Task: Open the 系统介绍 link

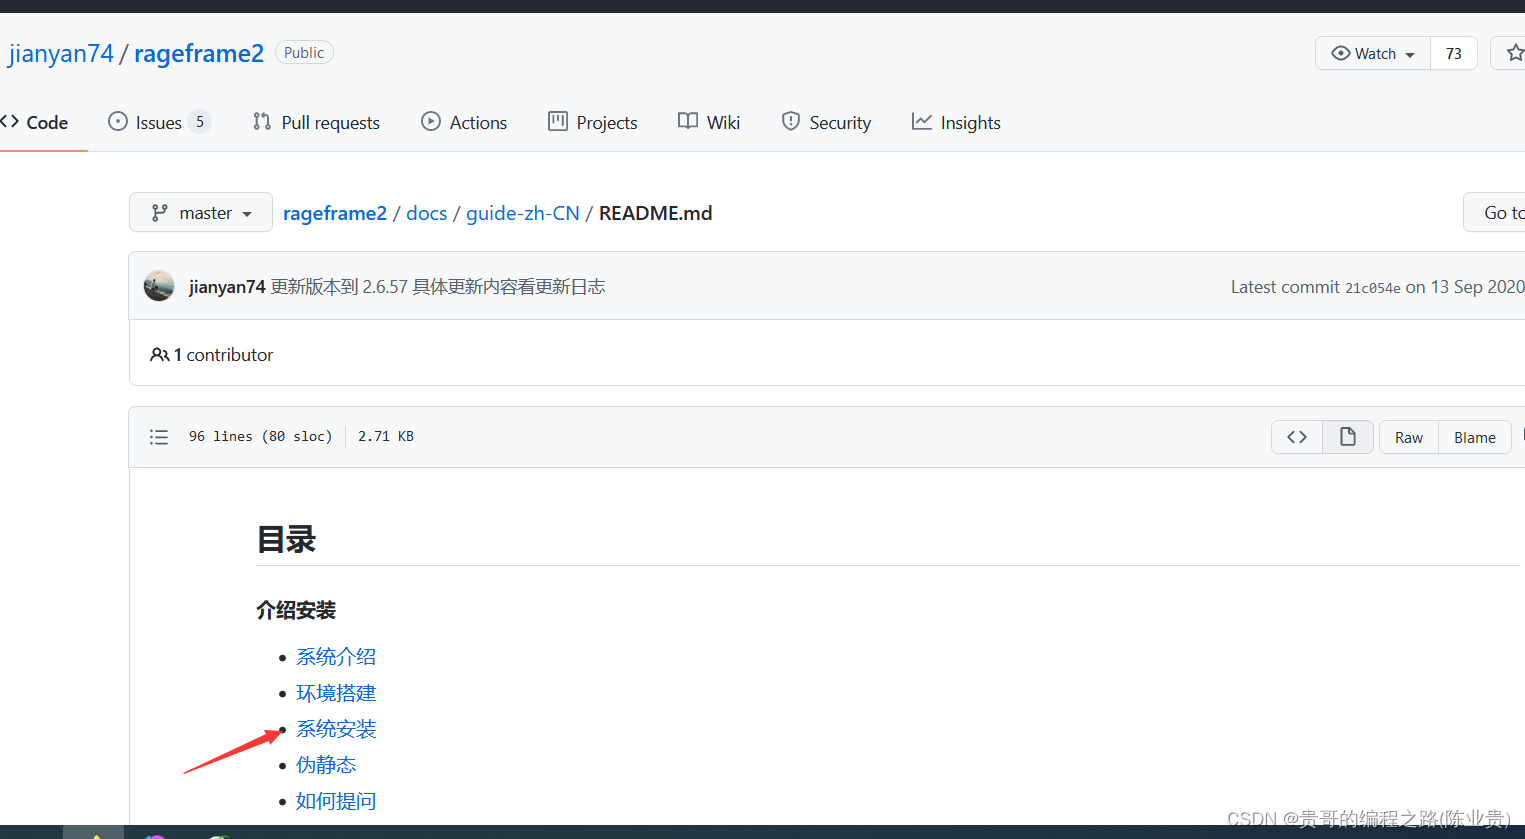Action: pos(336,657)
